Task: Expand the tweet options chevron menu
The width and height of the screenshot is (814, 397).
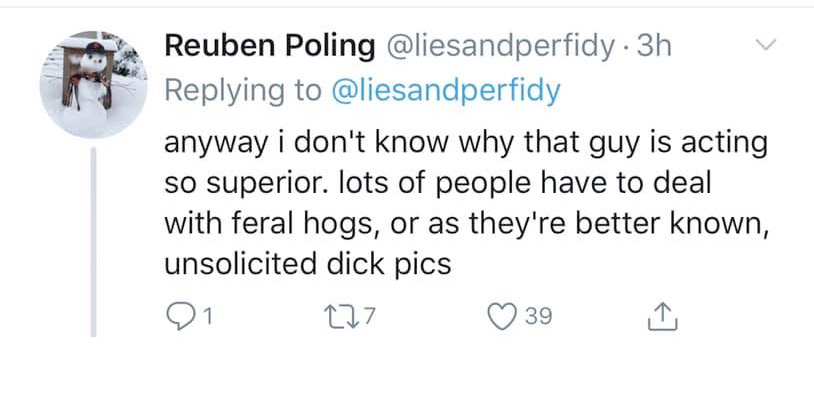Action: point(765,45)
